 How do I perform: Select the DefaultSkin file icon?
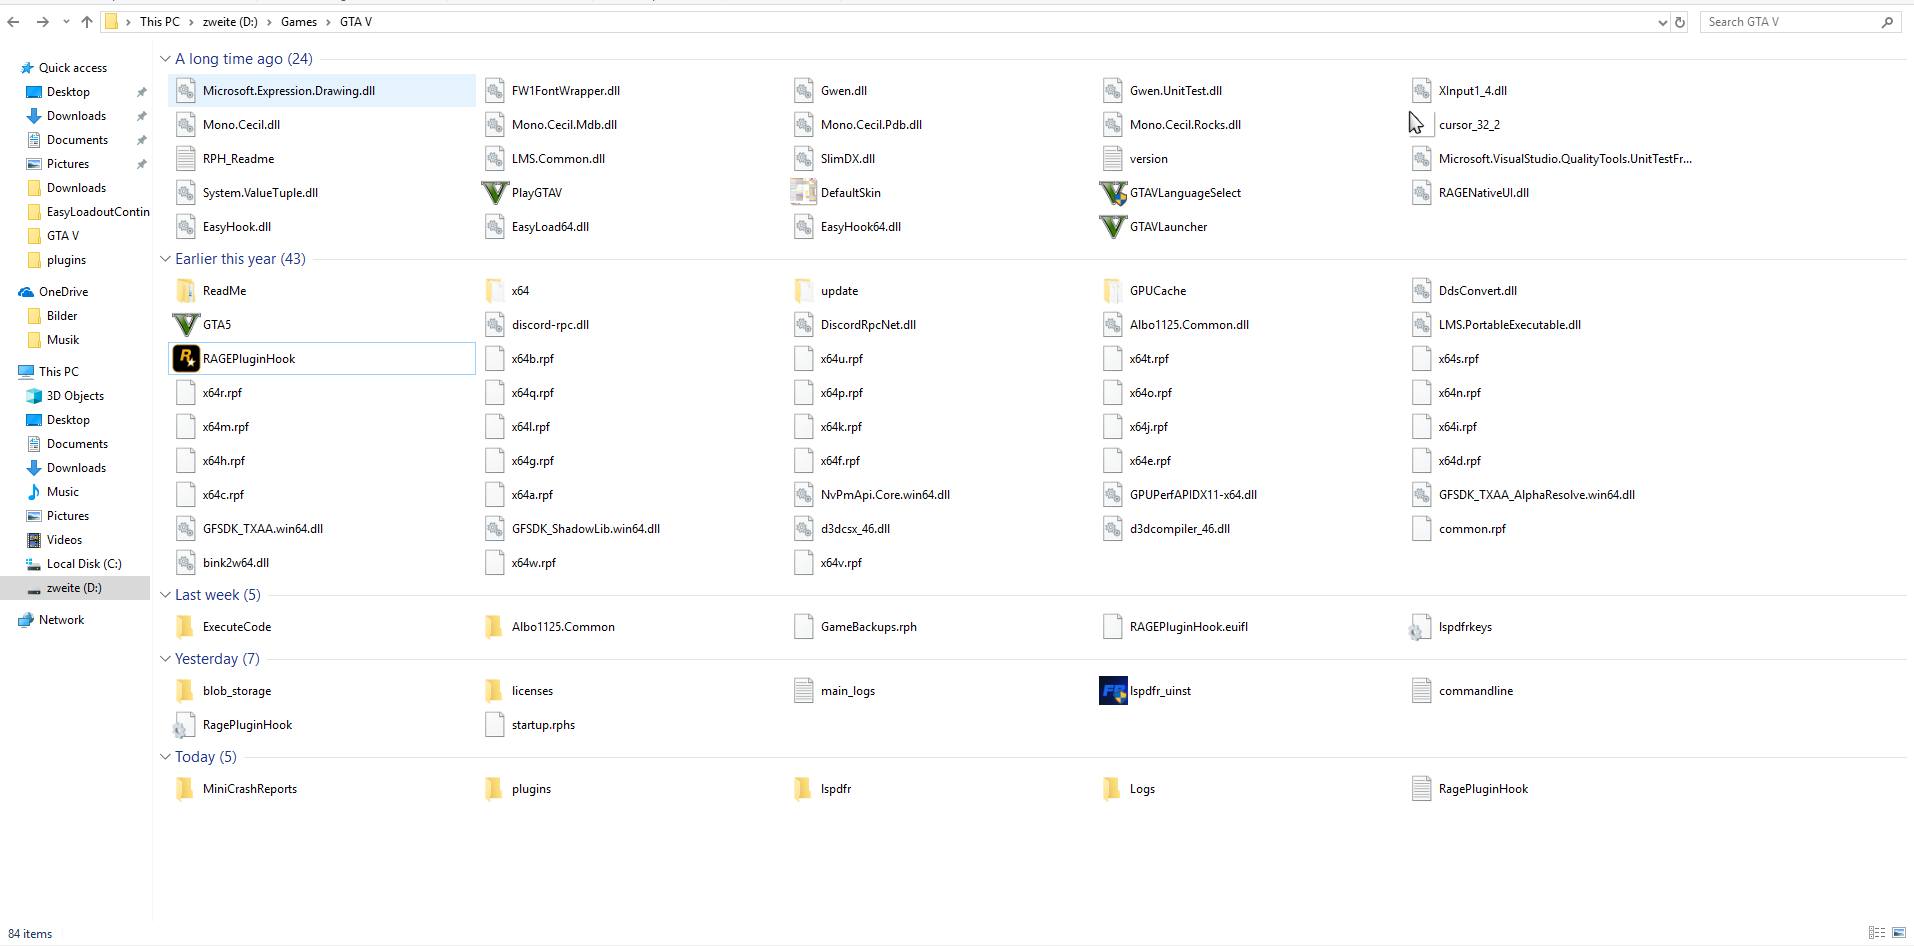(x=804, y=193)
